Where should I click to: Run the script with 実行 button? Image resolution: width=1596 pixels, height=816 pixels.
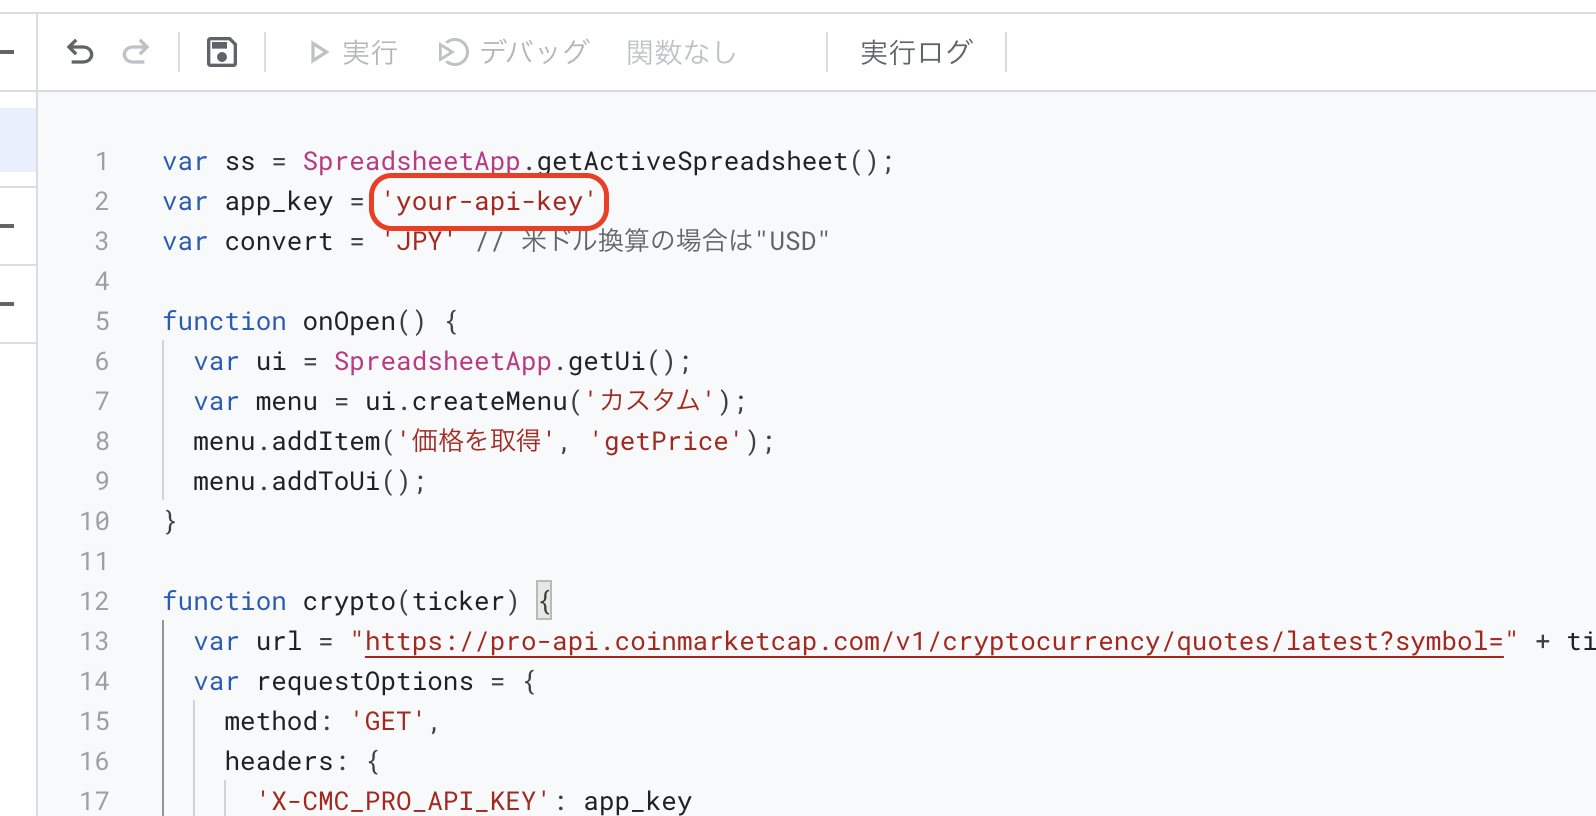tap(353, 52)
